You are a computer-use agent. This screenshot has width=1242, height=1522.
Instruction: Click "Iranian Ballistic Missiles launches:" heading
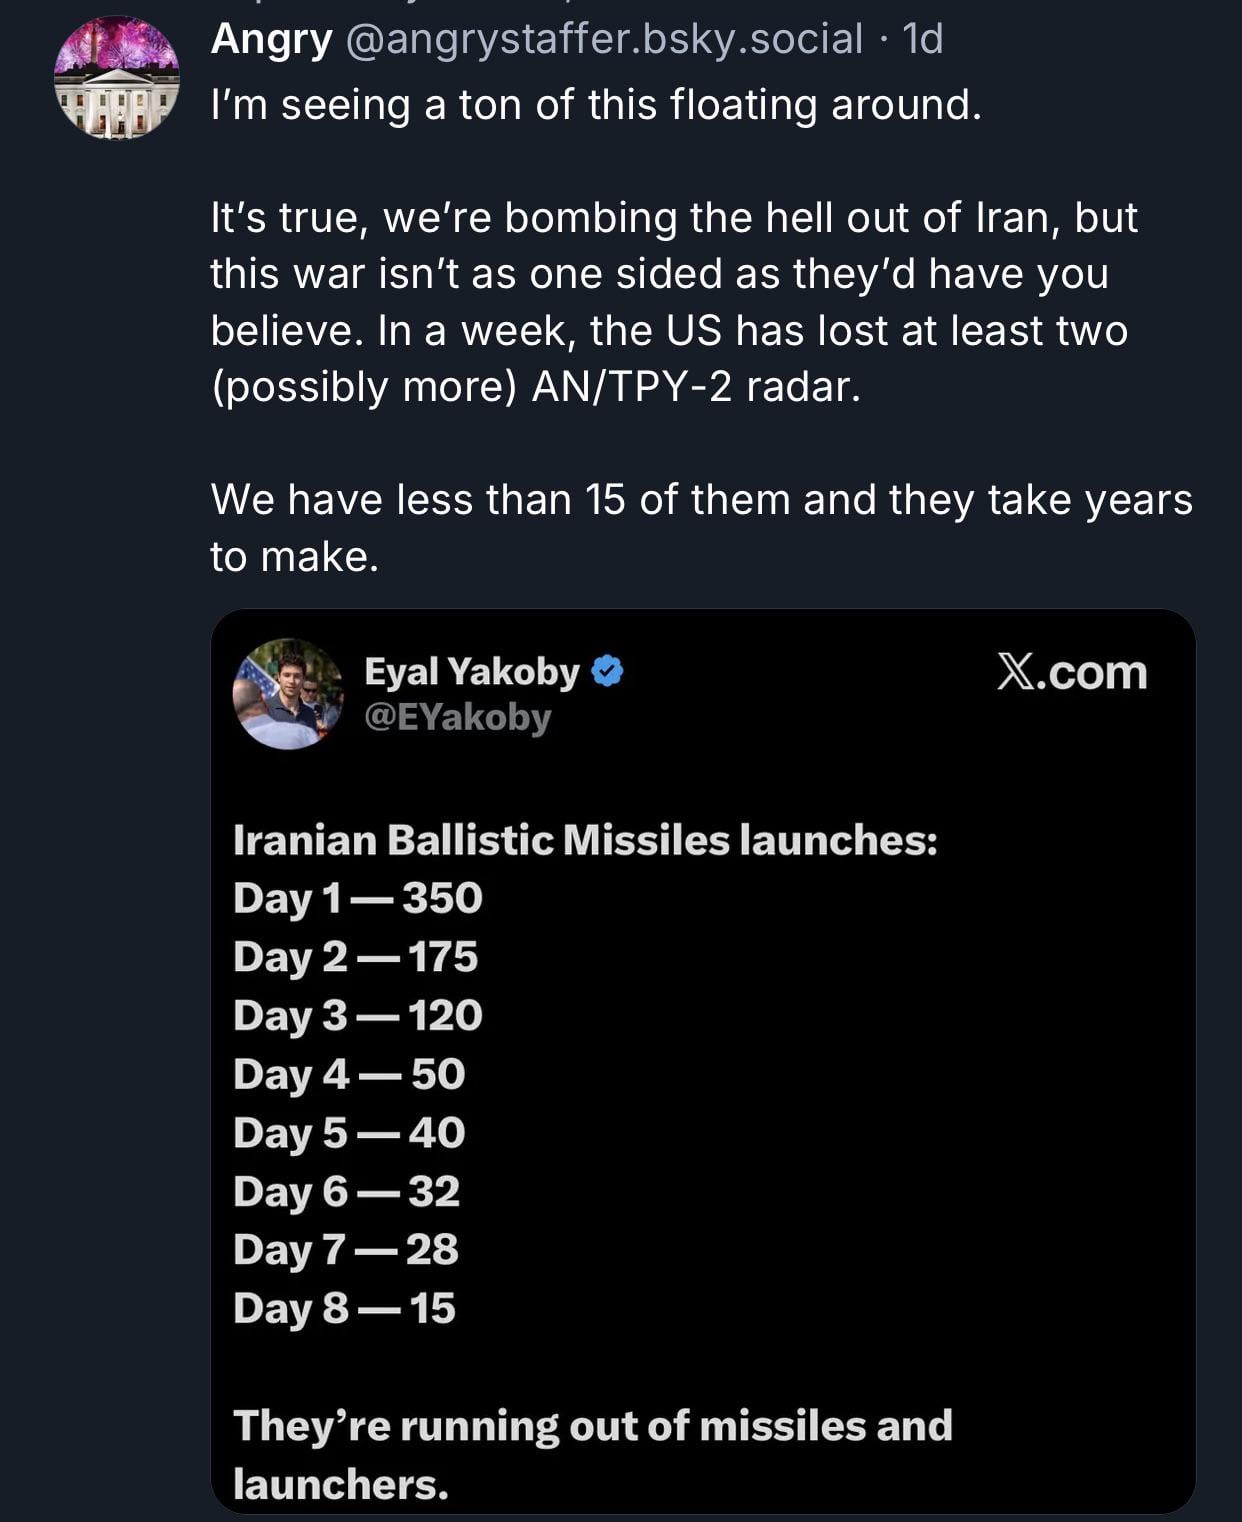tap(585, 840)
